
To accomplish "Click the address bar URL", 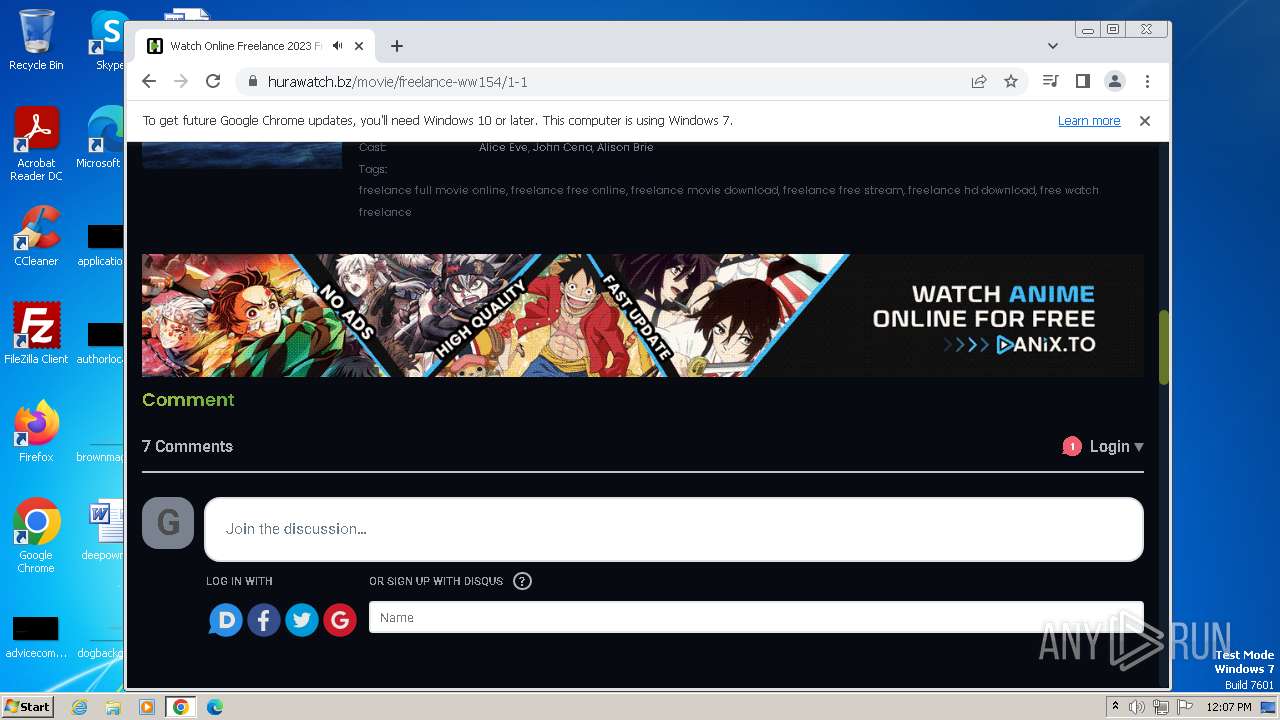I will [397, 82].
